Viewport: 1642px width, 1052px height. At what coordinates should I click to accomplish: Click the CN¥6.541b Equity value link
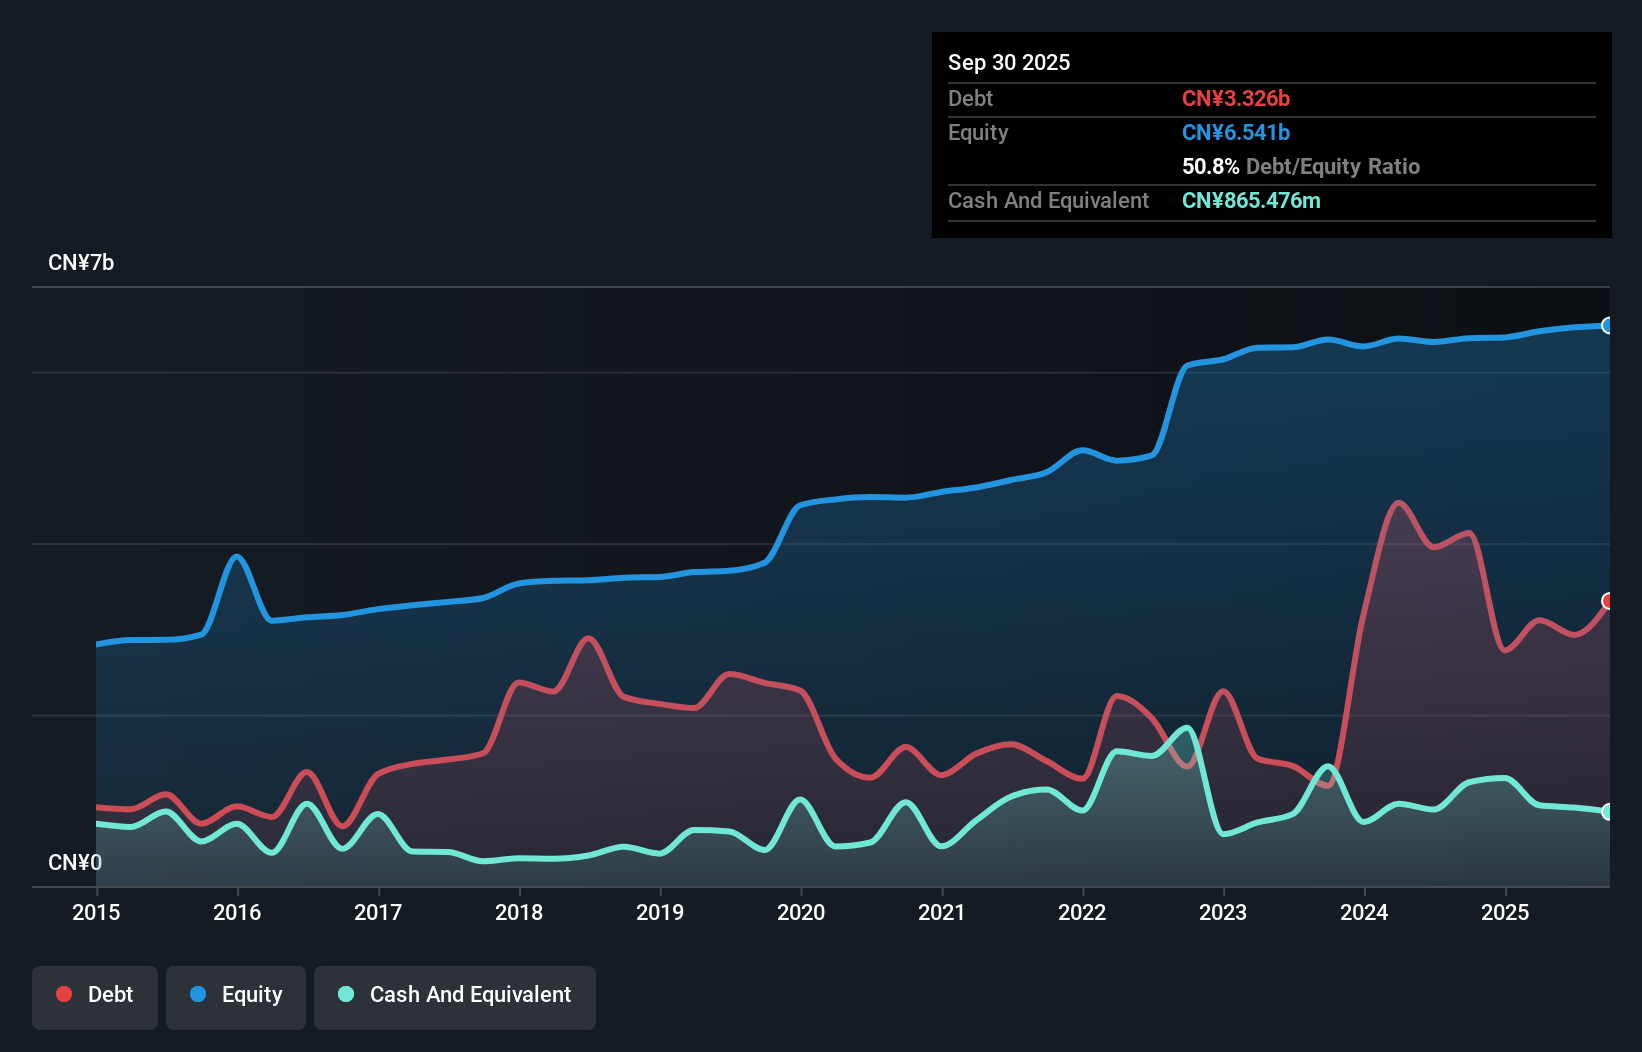point(1236,132)
